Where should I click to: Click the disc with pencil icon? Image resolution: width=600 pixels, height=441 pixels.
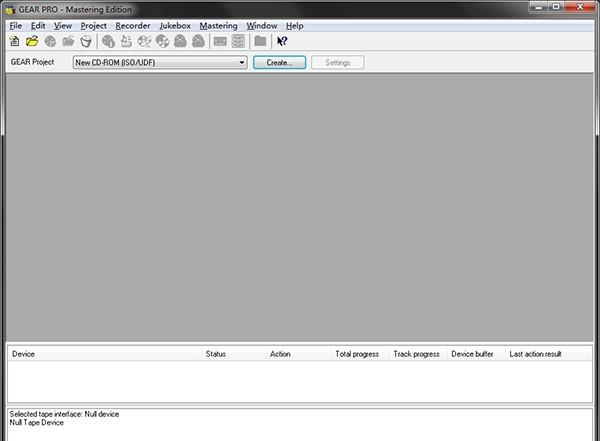click(x=144, y=41)
